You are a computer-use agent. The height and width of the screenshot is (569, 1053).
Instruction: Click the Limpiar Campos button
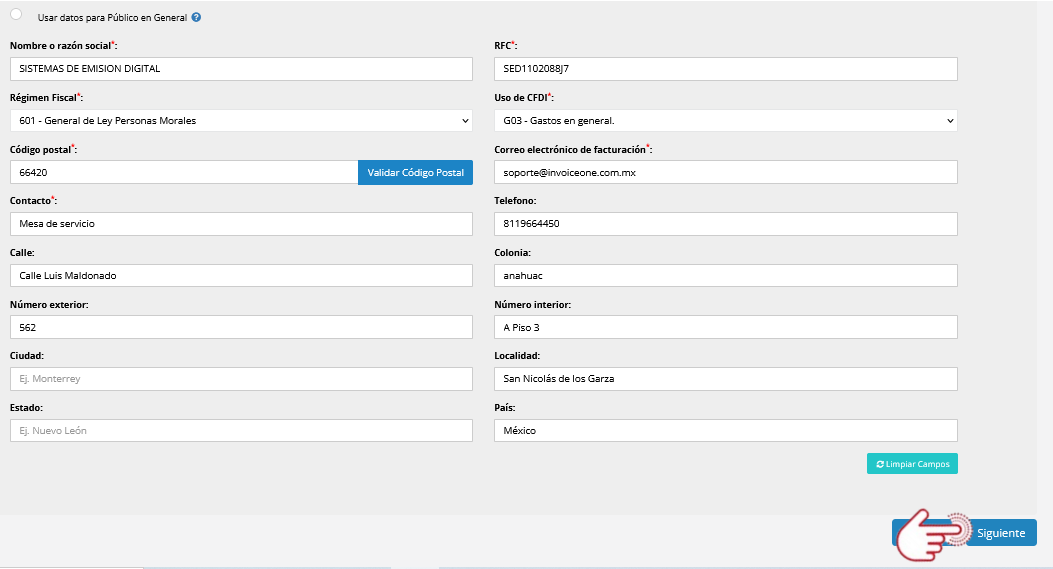coord(912,464)
